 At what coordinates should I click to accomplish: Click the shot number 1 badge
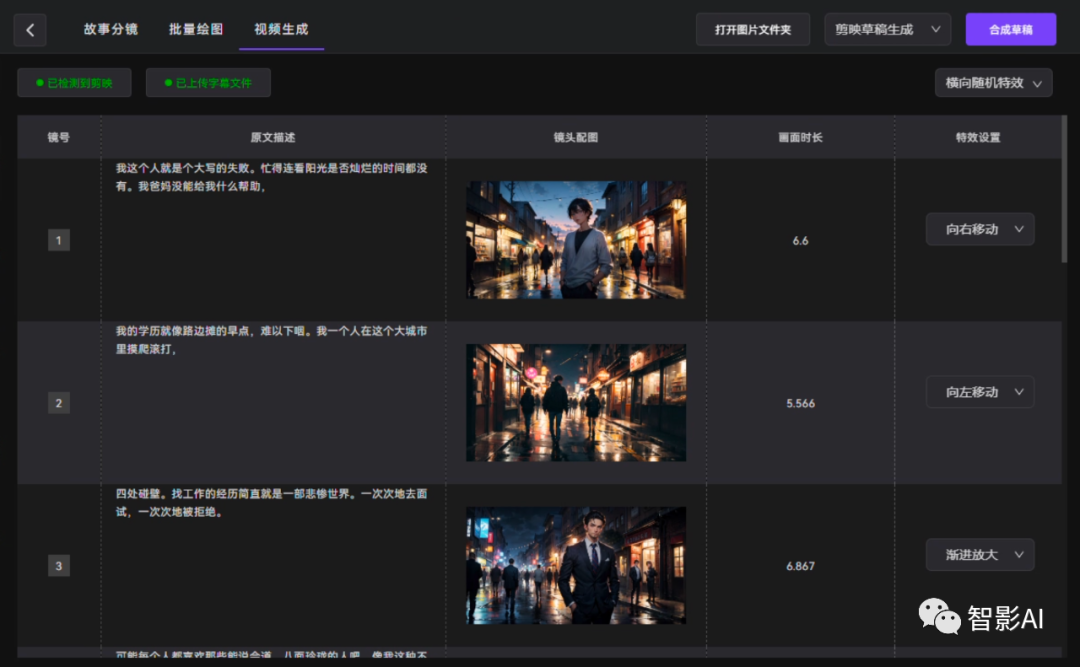pyautogui.click(x=59, y=240)
